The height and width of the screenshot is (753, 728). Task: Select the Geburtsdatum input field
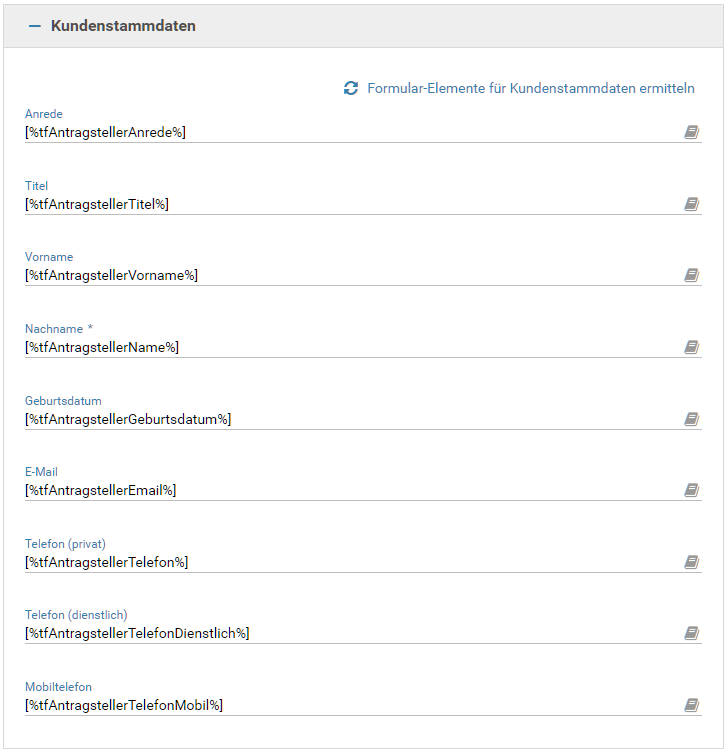click(x=350, y=419)
